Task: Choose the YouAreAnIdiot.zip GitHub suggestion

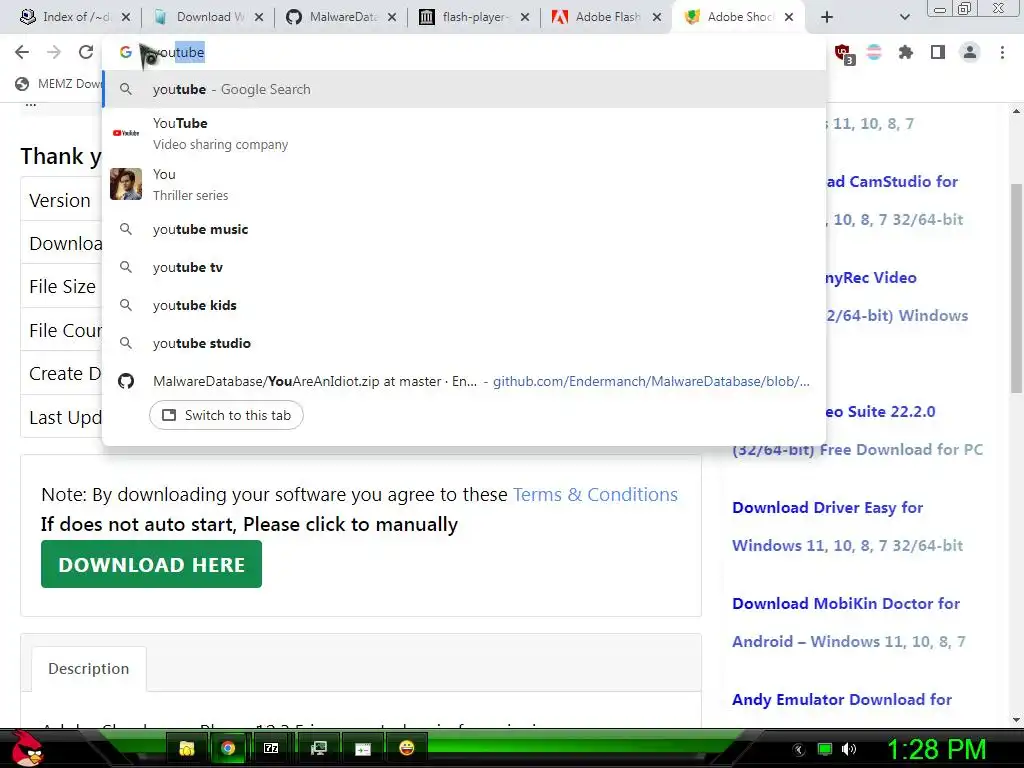Action: (x=464, y=381)
